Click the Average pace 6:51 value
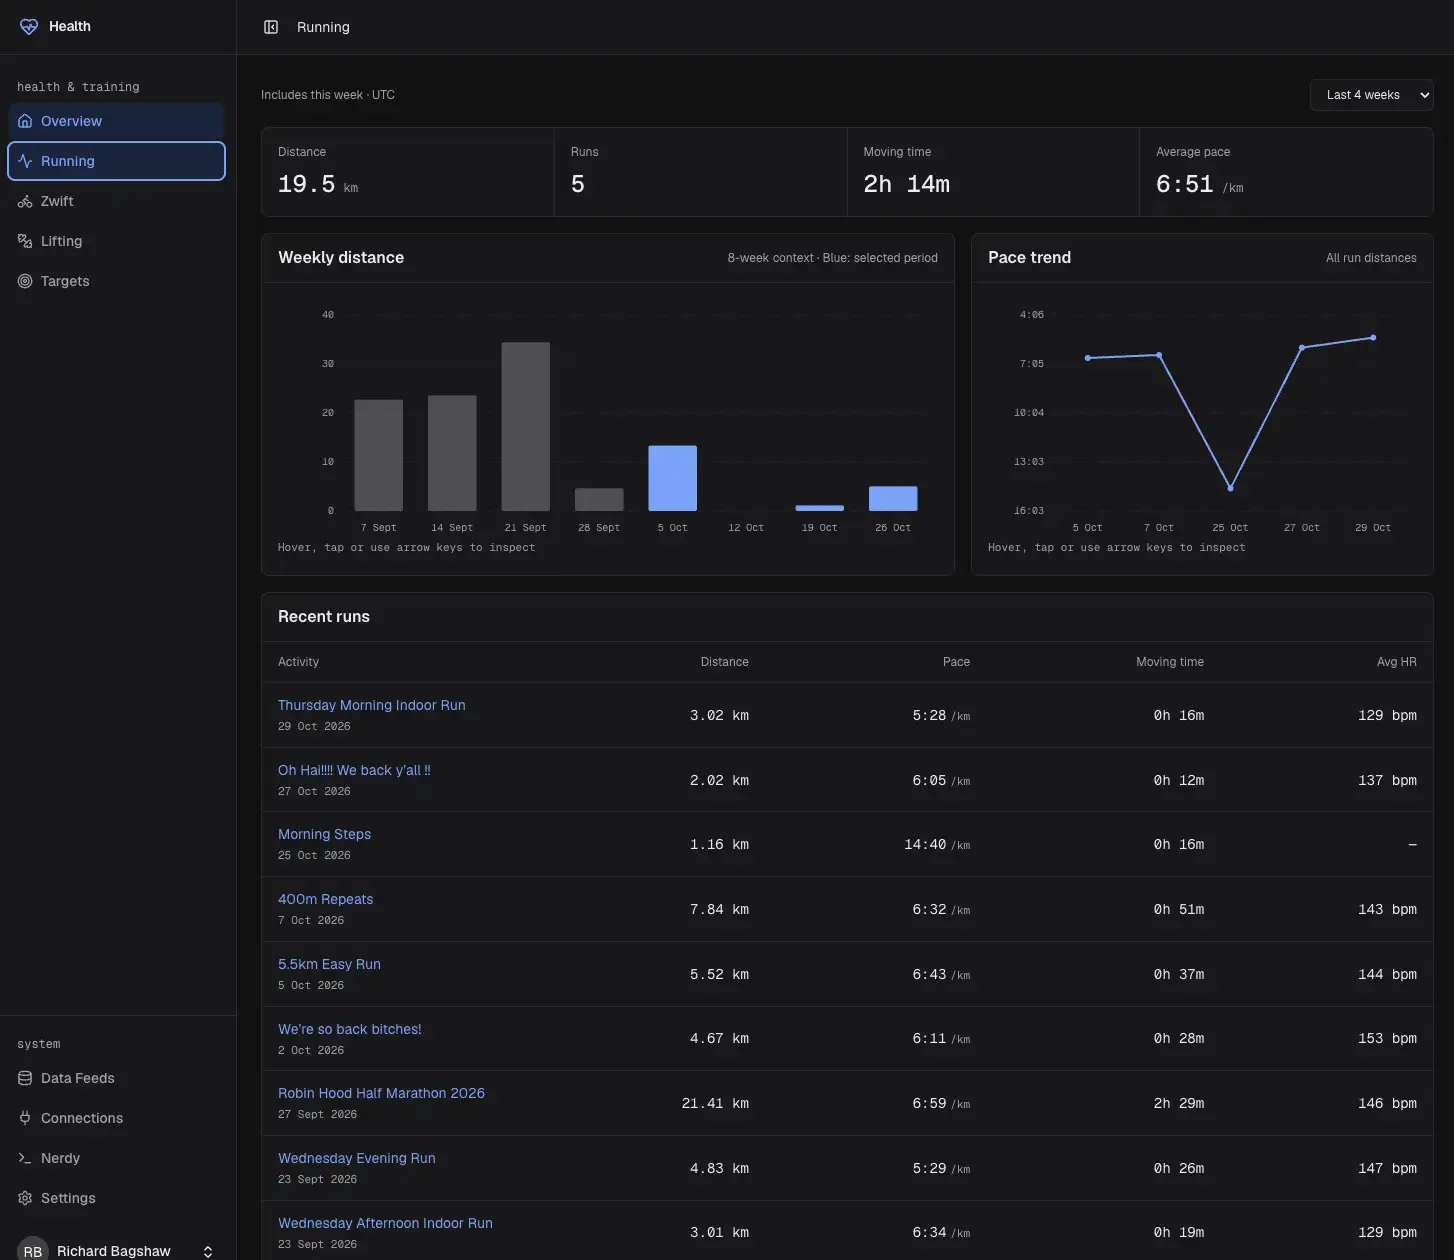 tap(1199, 185)
